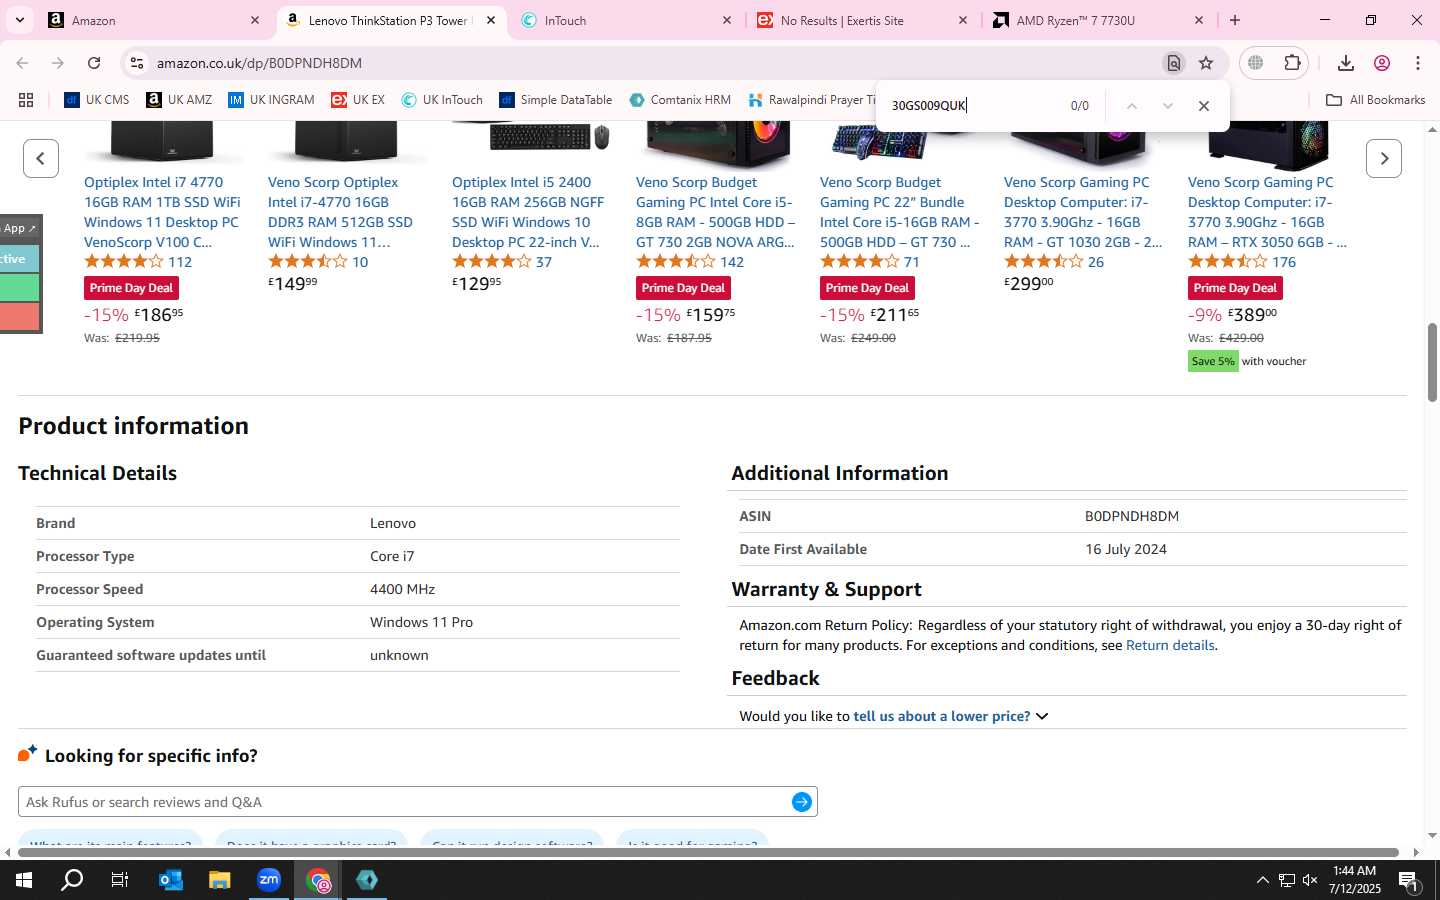
Task: Open the UK EX bookmark
Action: [358, 100]
